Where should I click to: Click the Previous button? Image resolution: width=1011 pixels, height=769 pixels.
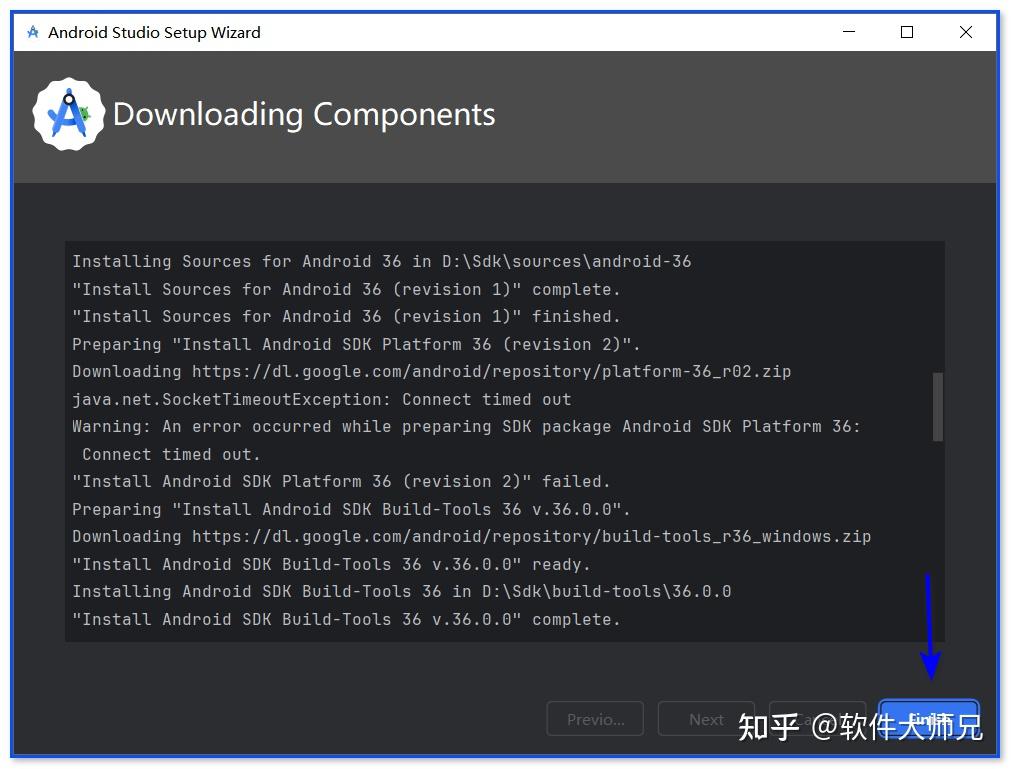pos(595,719)
